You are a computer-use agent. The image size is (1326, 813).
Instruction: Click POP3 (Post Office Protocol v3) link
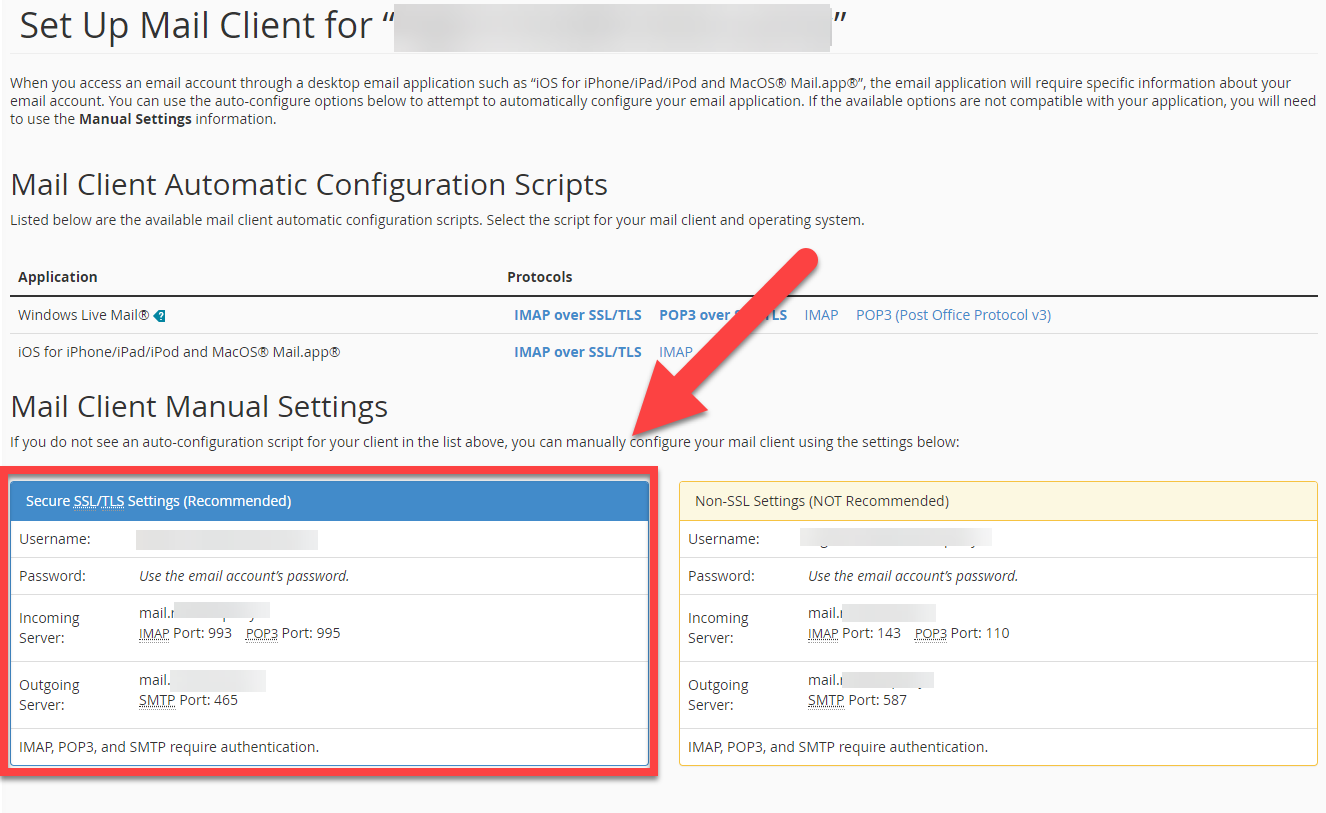click(x=953, y=315)
